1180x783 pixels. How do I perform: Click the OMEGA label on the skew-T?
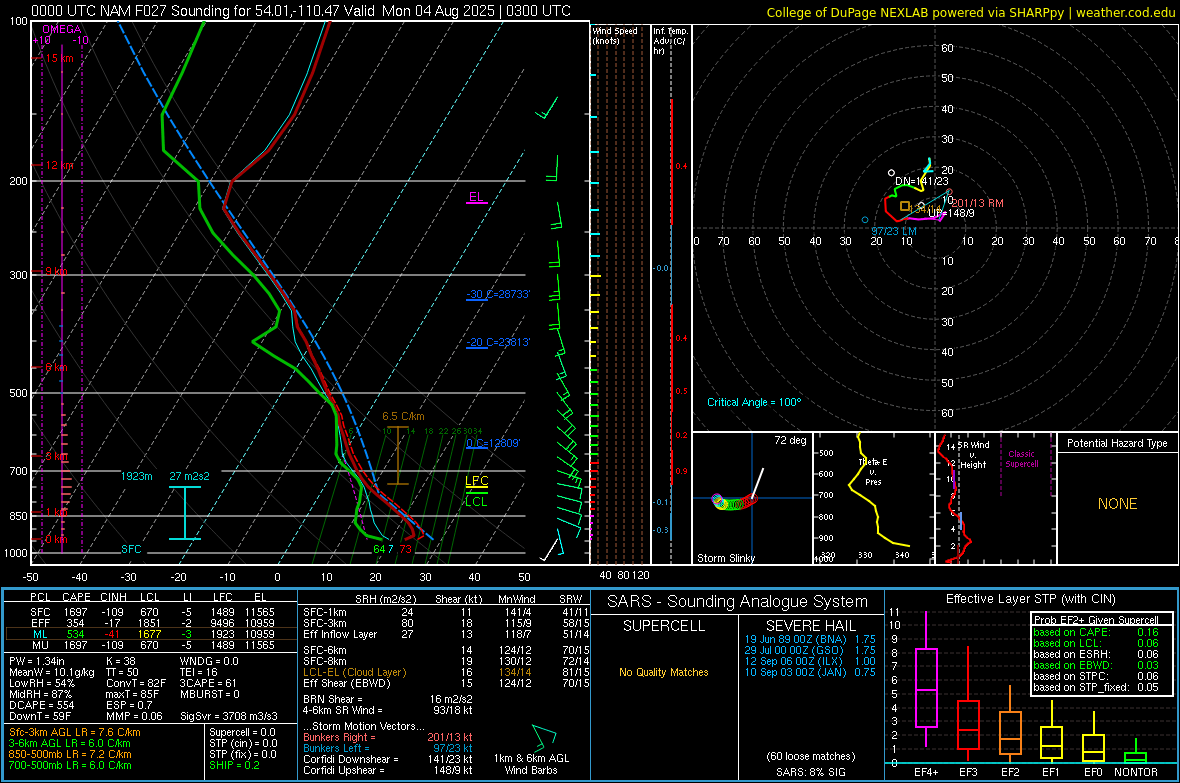click(62, 29)
